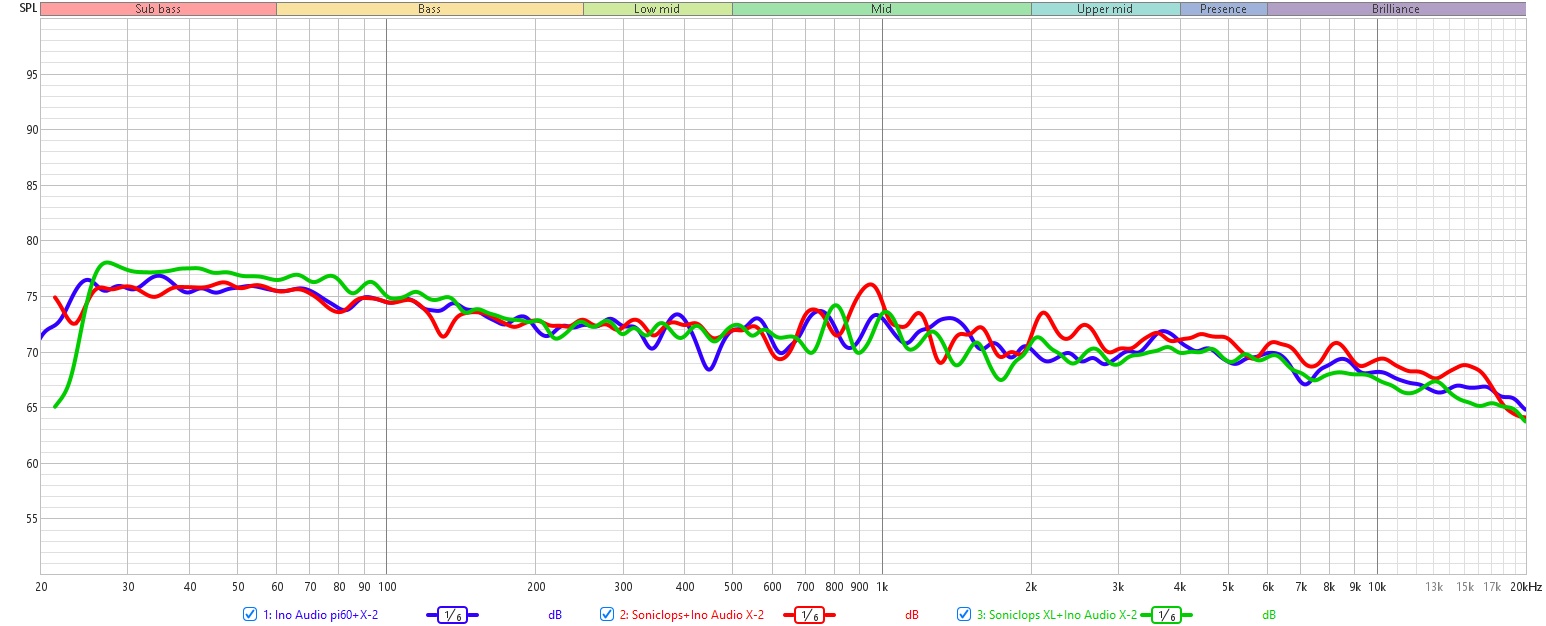Viewport: 1546px width, 626px height.
Task: Uncheck the Ino Audio pi60+X-2 trace checkbox
Action: pos(250,615)
